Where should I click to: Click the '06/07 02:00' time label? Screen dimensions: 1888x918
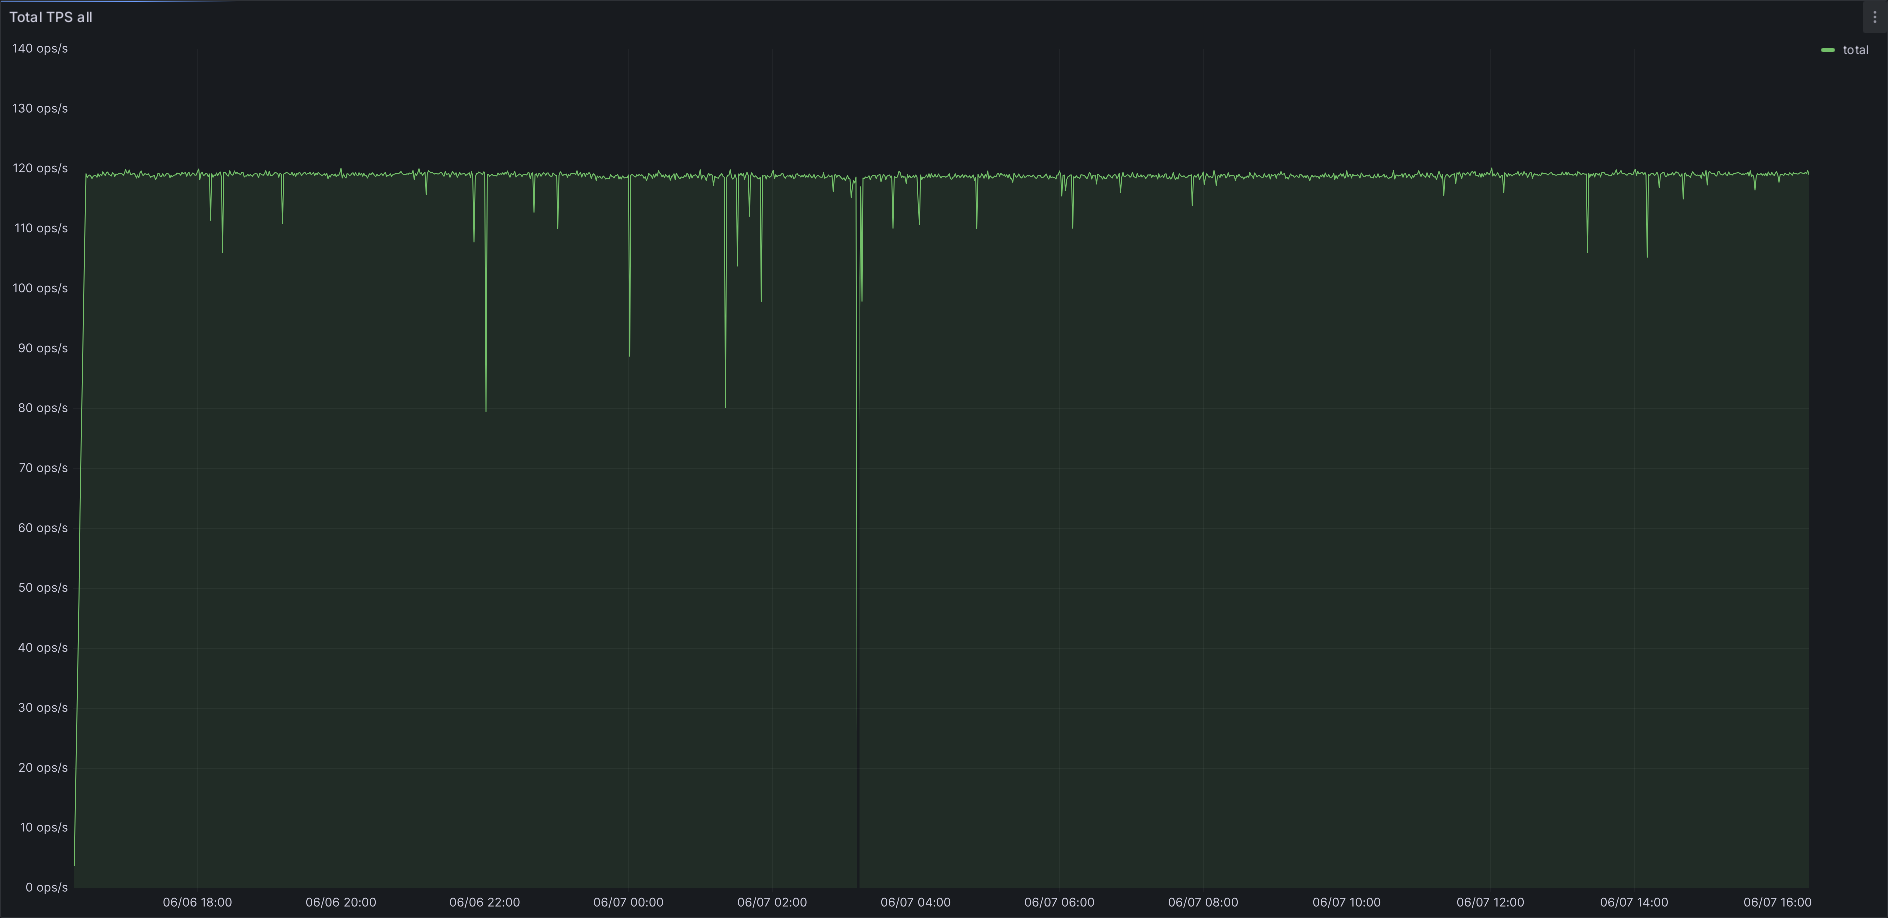pyautogui.click(x=772, y=903)
